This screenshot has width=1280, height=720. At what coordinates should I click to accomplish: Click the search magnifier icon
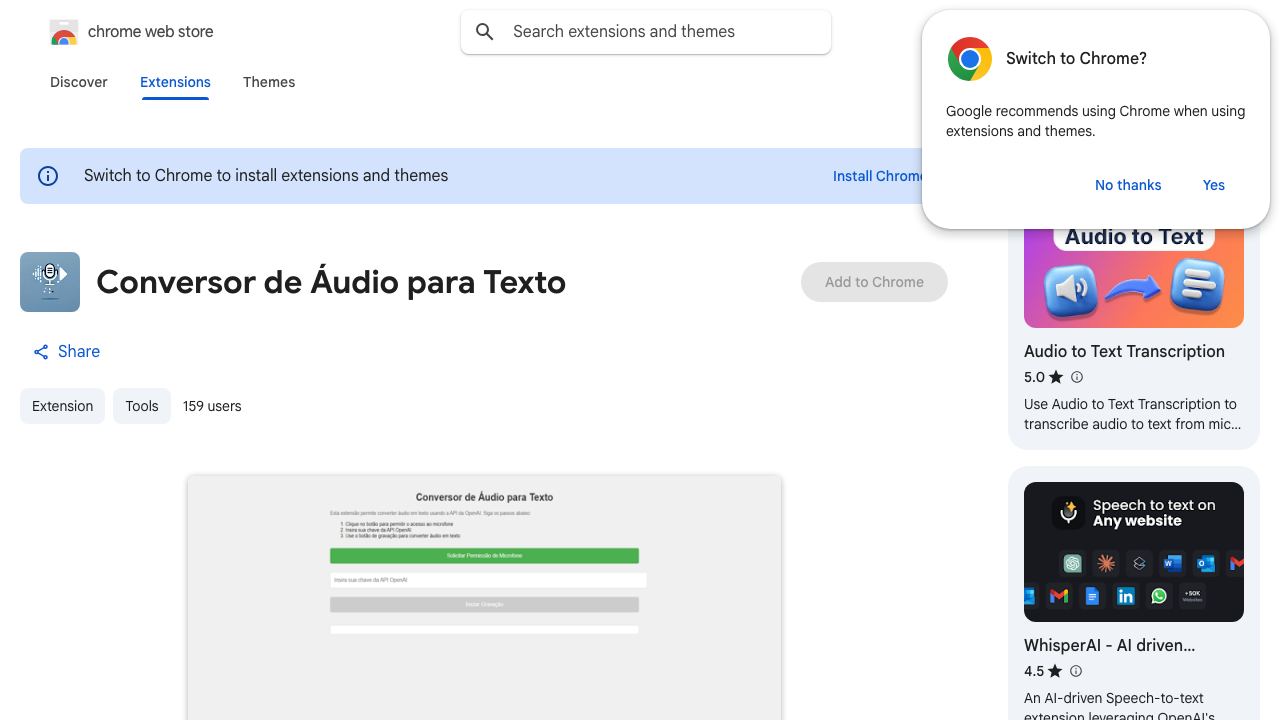485,32
